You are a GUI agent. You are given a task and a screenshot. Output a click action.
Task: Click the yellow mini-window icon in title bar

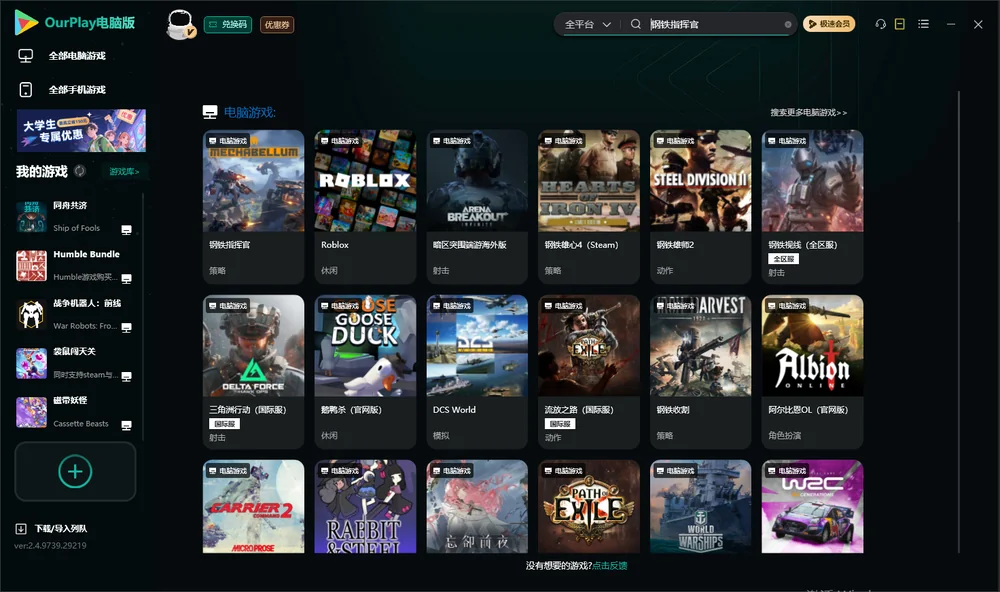point(900,24)
